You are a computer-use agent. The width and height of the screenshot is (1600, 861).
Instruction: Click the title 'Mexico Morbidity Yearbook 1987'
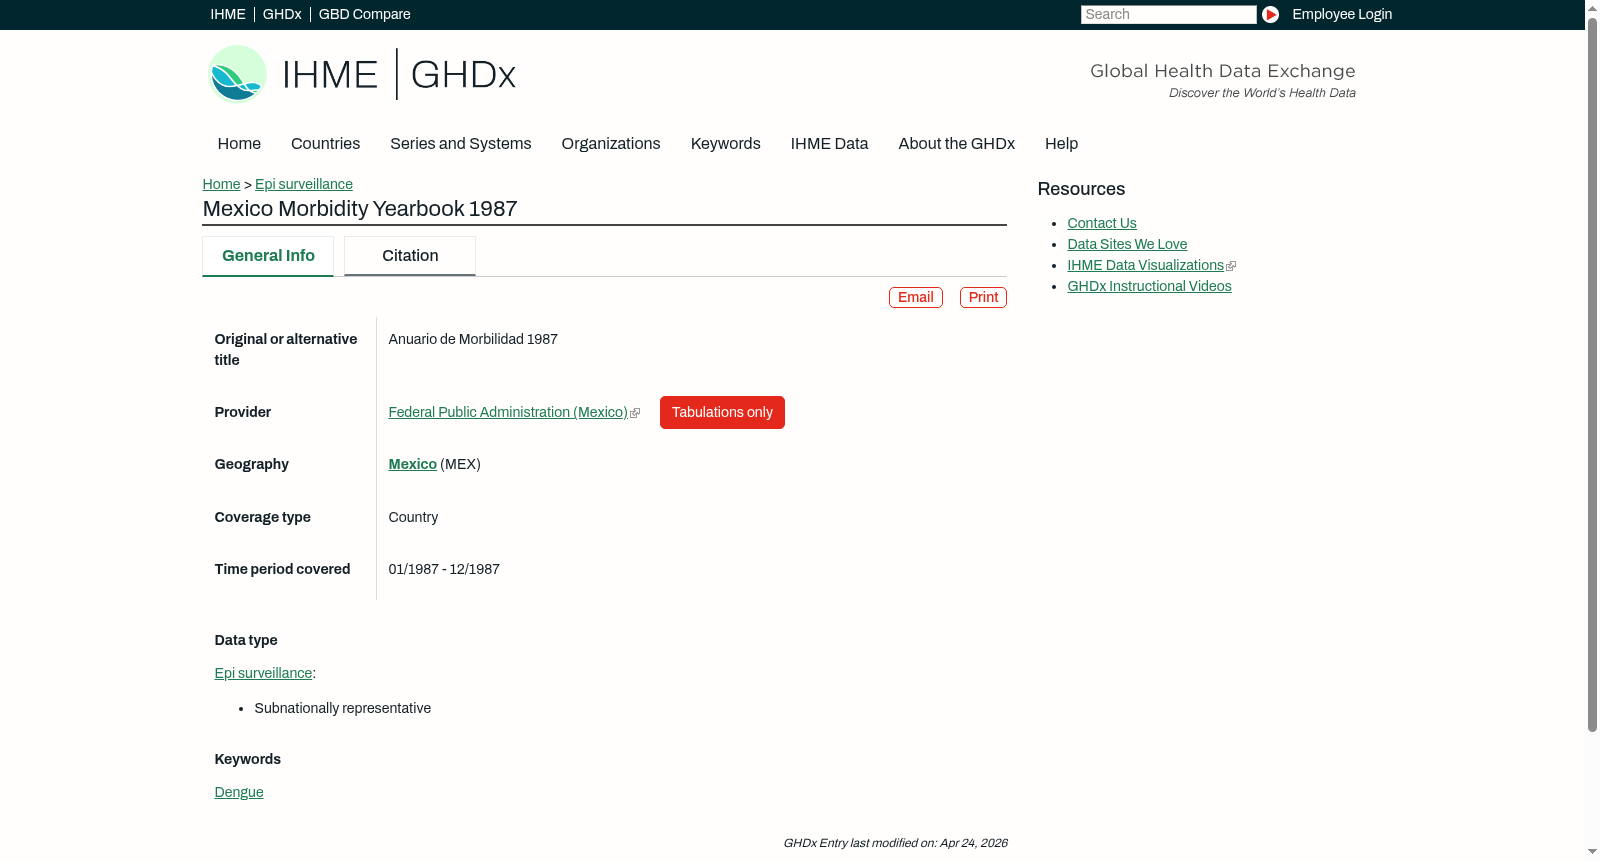coord(360,209)
